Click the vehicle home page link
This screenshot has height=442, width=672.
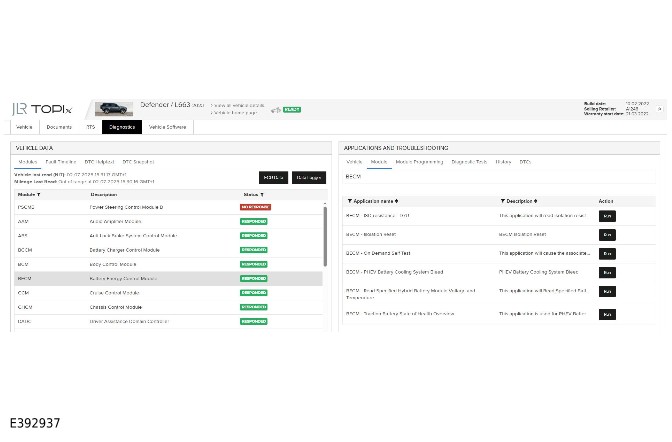coord(234,113)
